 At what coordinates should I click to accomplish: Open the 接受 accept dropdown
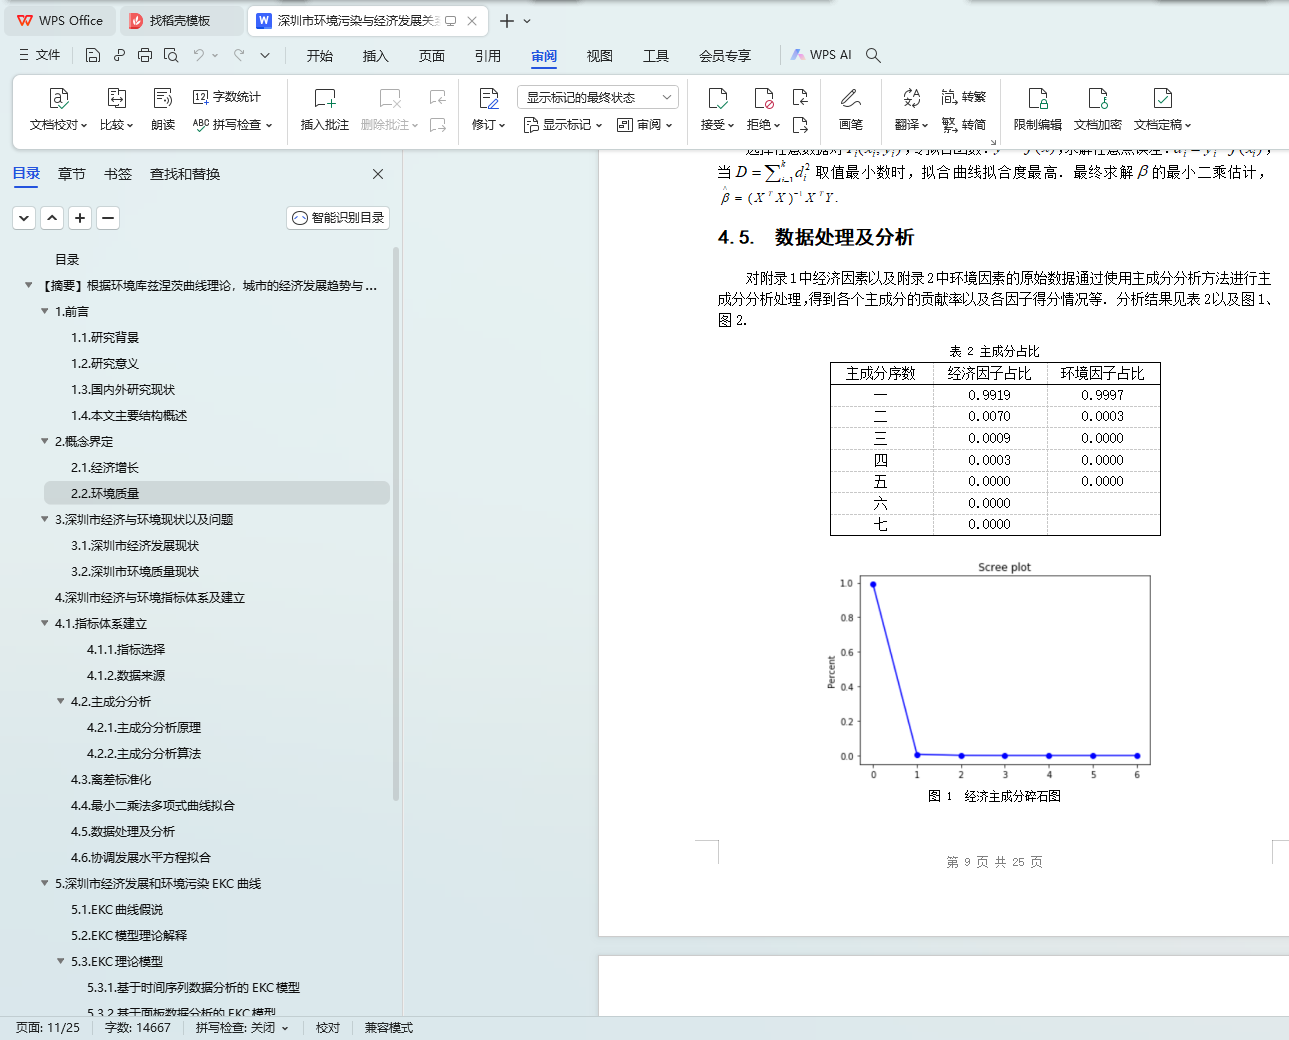[x=718, y=125]
